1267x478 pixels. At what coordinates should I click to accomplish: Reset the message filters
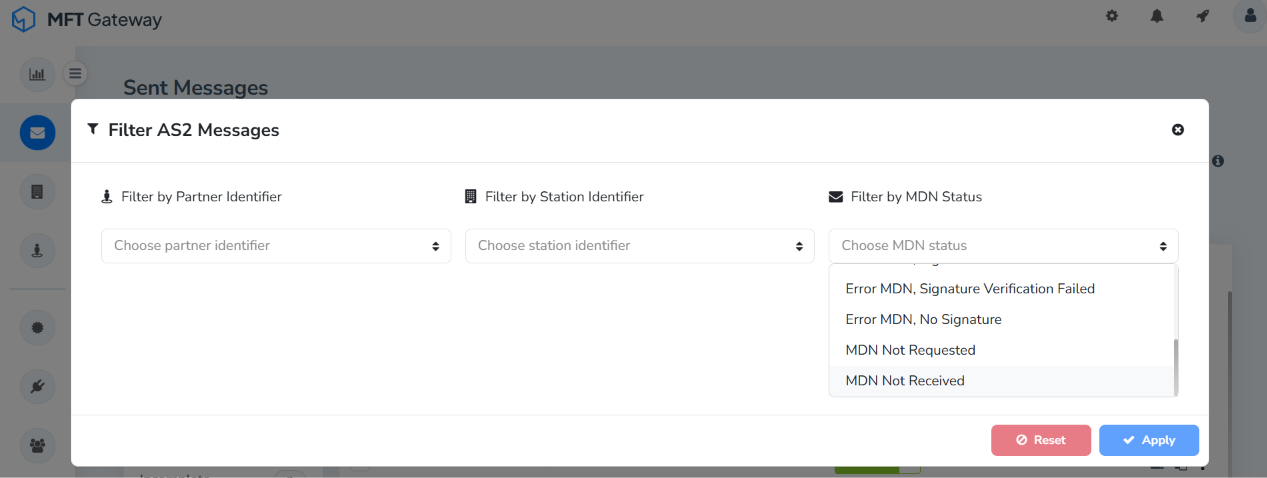point(1041,440)
